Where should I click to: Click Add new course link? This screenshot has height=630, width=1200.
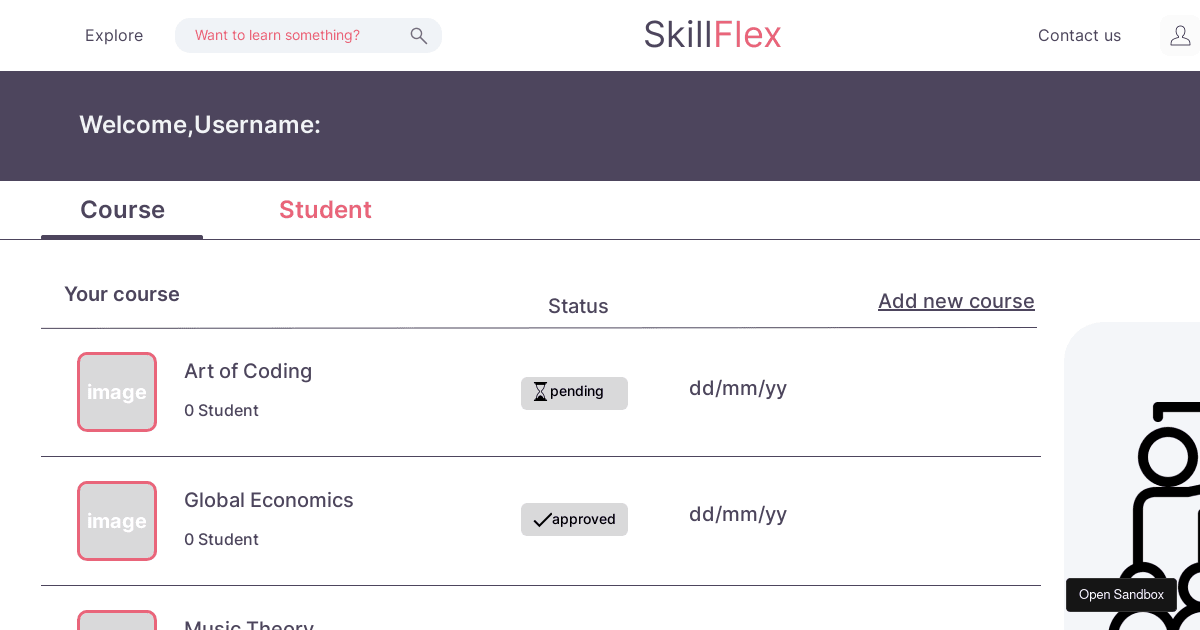coord(956,301)
